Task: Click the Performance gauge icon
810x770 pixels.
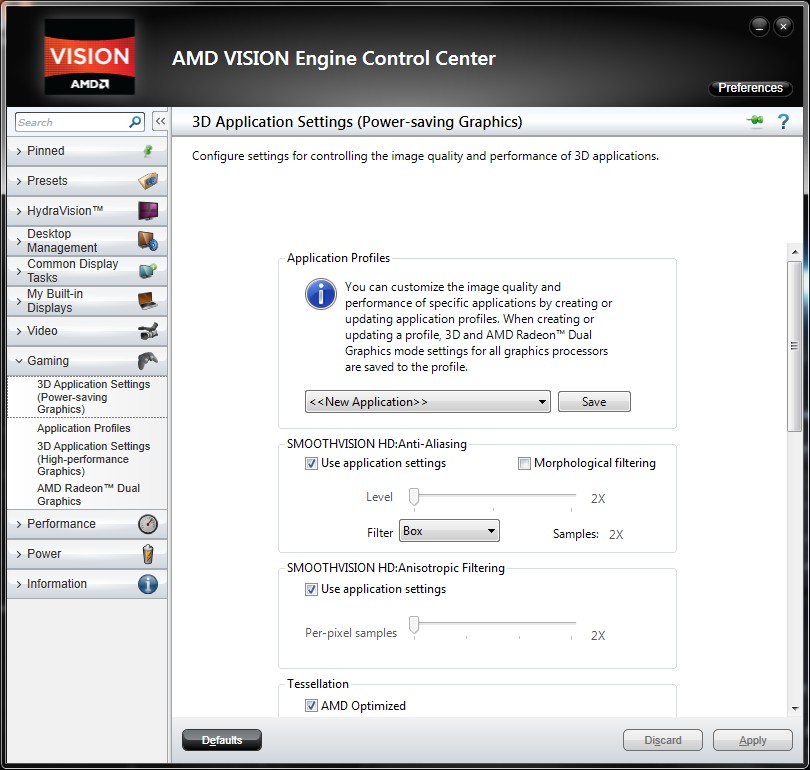Action: pos(148,524)
